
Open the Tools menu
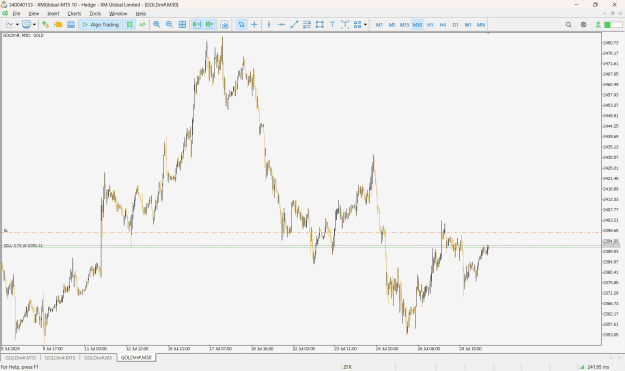coord(95,14)
